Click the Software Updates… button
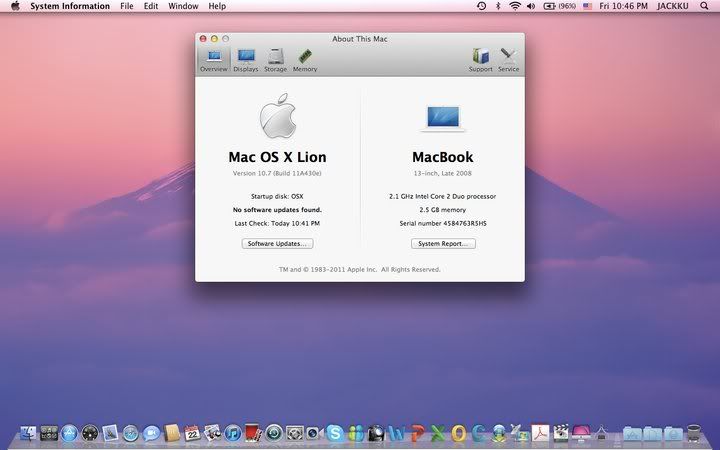 (277, 244)
